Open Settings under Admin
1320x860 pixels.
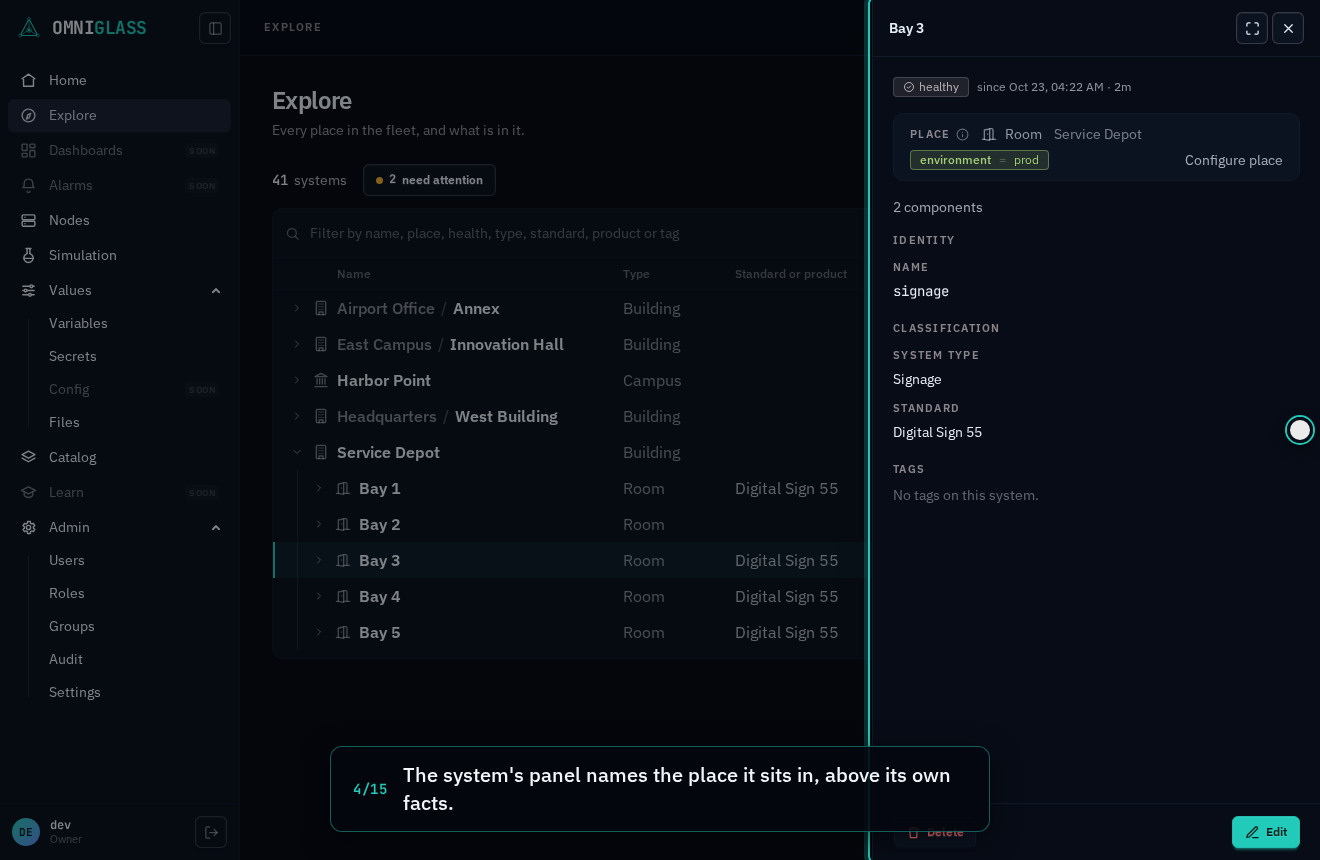75,692
